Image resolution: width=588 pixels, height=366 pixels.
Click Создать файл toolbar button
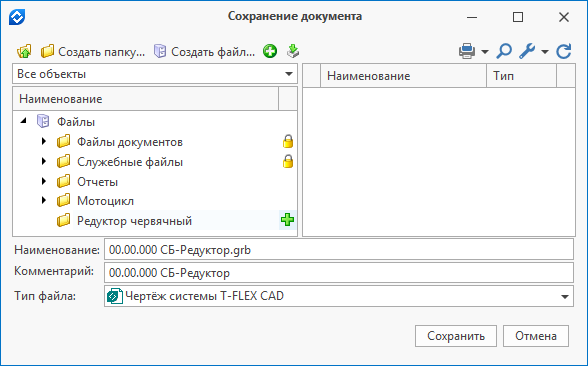click(x=204, y=51)
